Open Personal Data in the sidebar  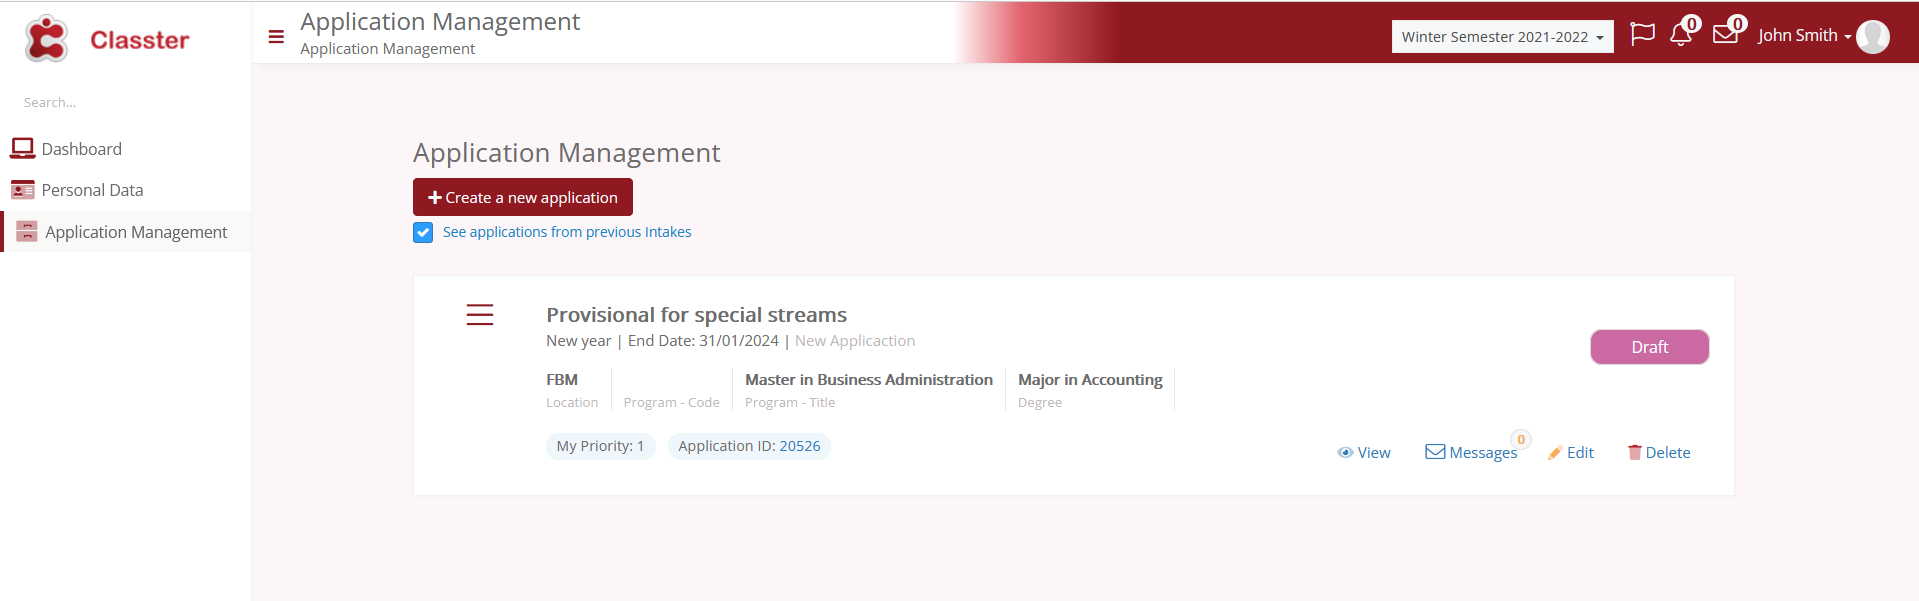click(x=92, y=190)
